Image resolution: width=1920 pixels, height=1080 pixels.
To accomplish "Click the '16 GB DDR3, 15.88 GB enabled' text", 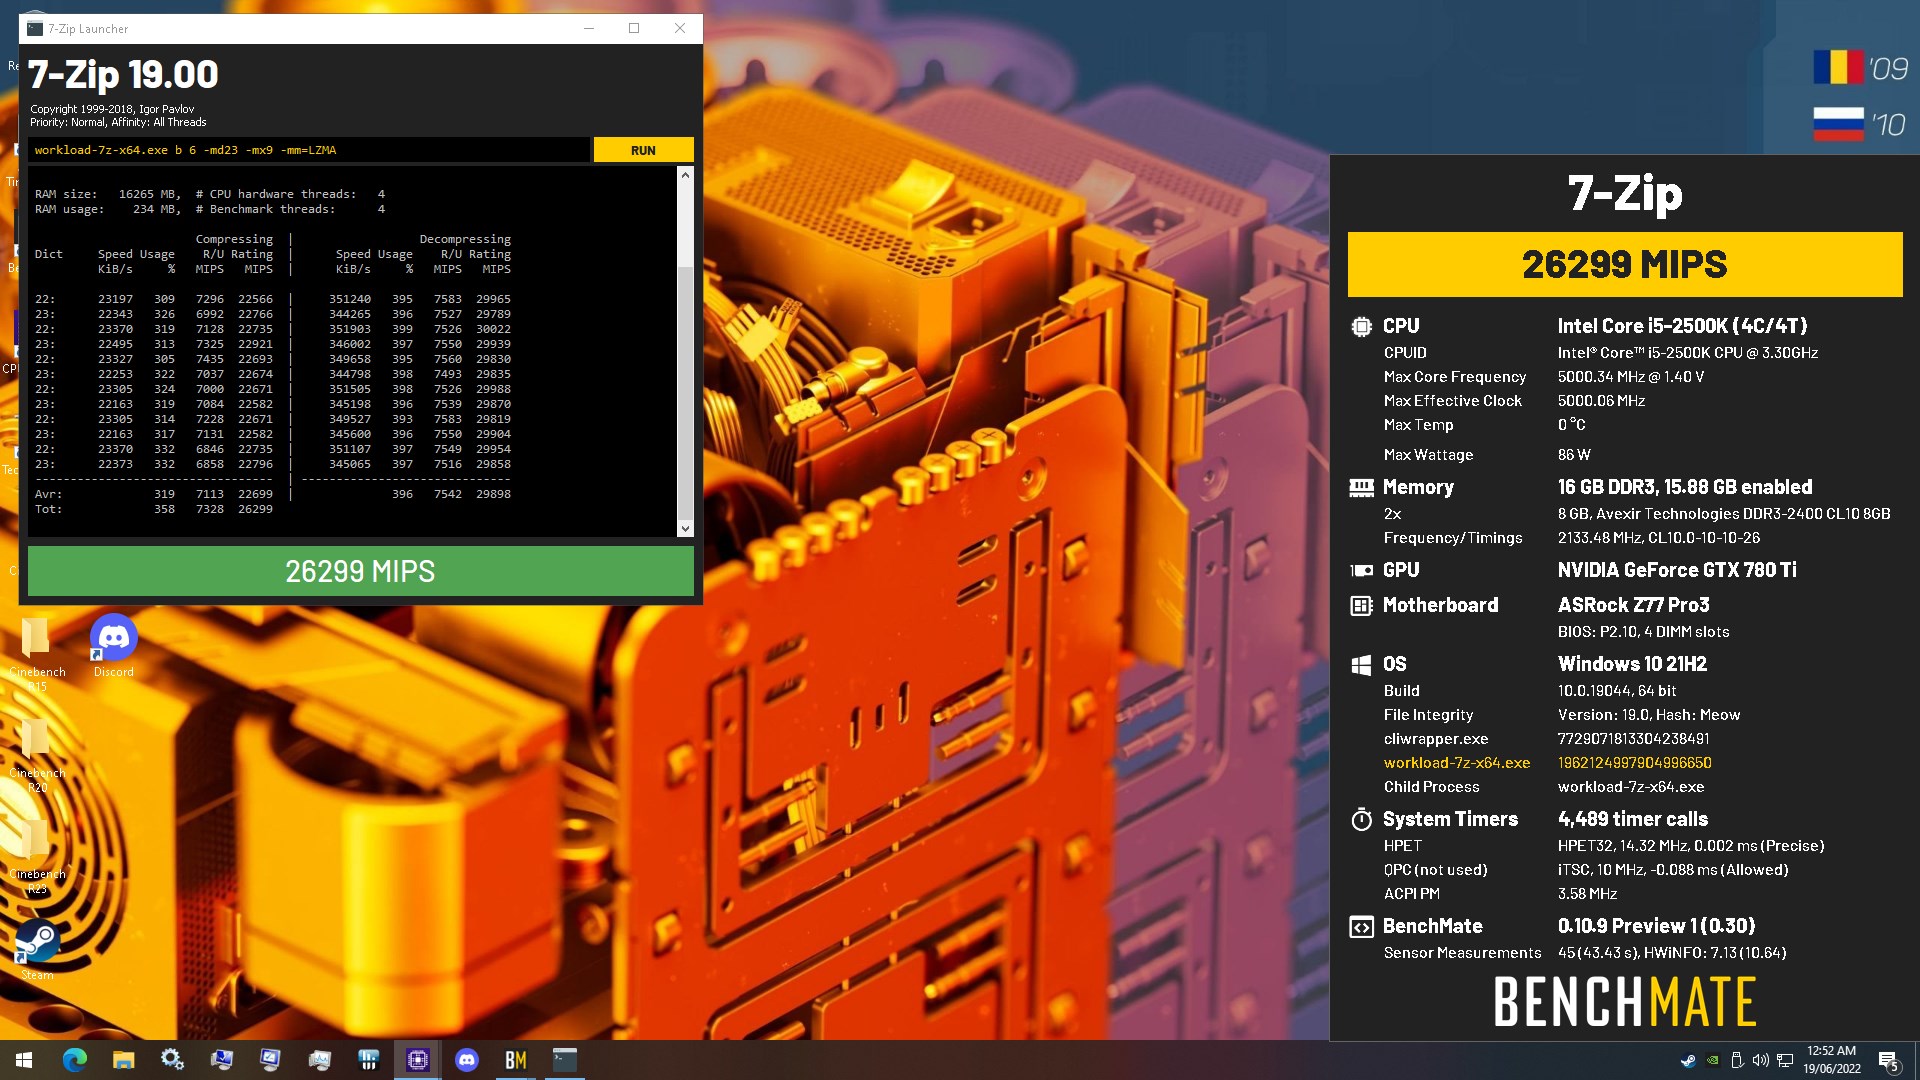I will coord(1684,488).
